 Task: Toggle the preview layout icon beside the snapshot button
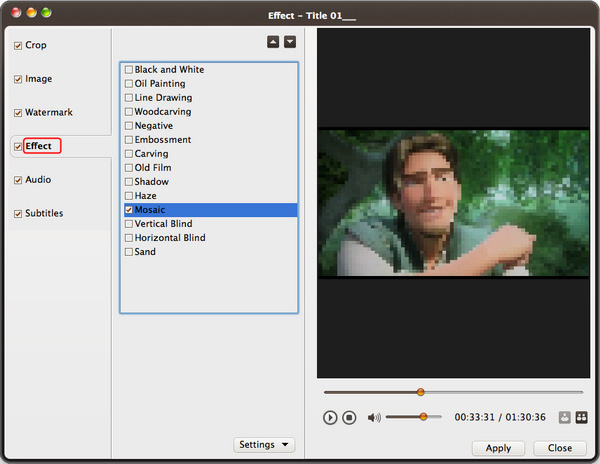[x=581, y=417]
